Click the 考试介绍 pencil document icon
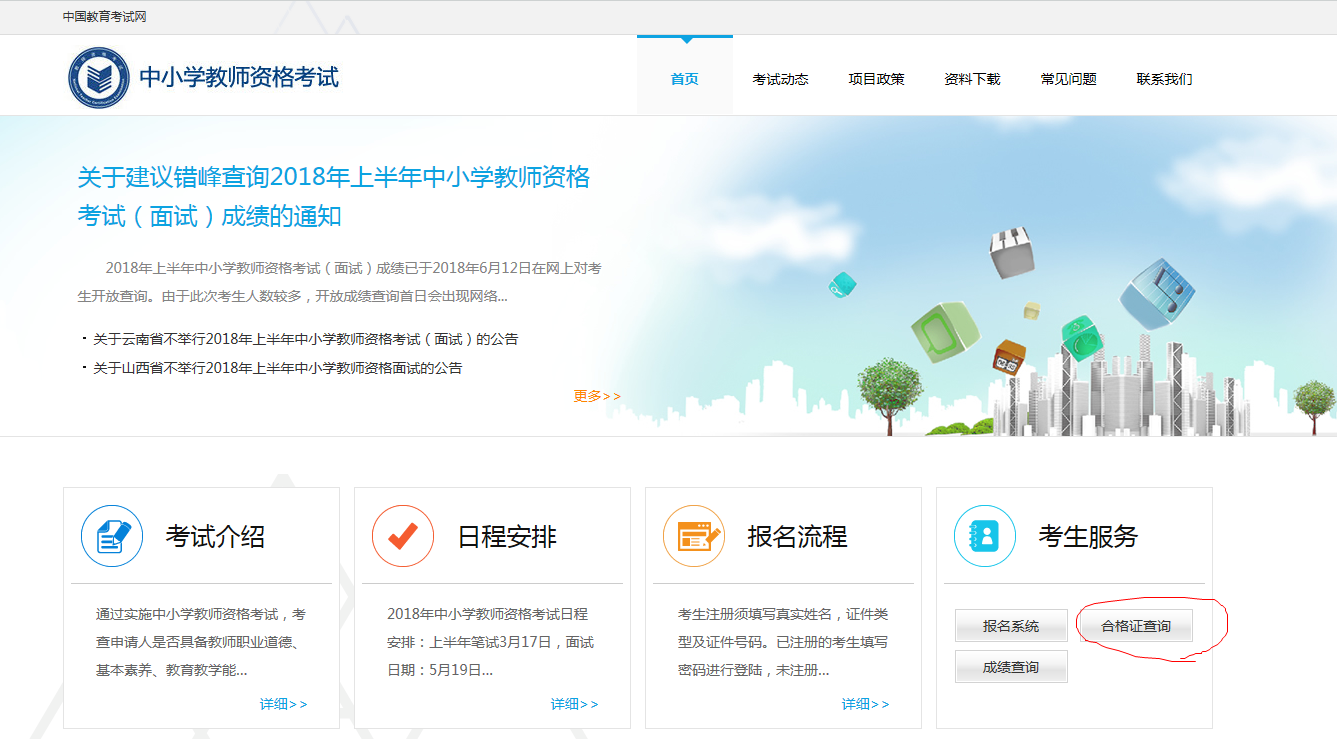 (x=112, y=536)
